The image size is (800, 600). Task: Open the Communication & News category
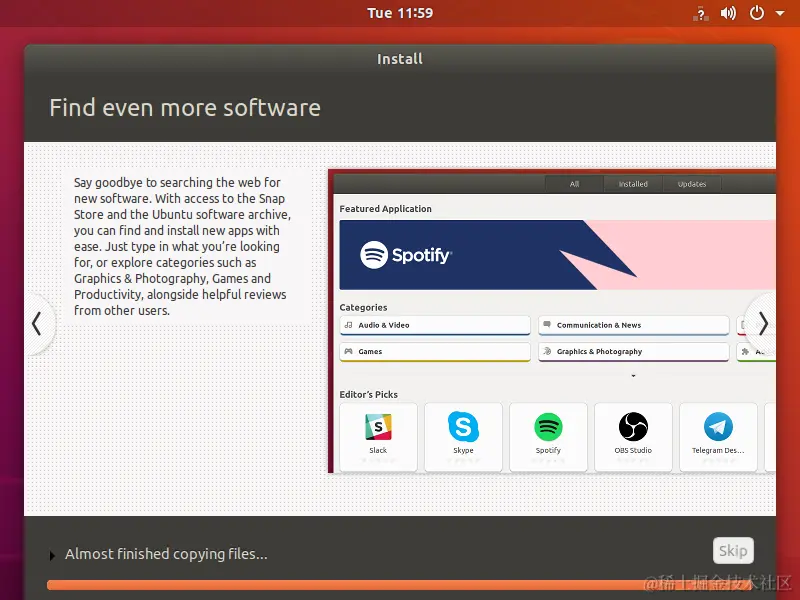(x=634, y=325)
